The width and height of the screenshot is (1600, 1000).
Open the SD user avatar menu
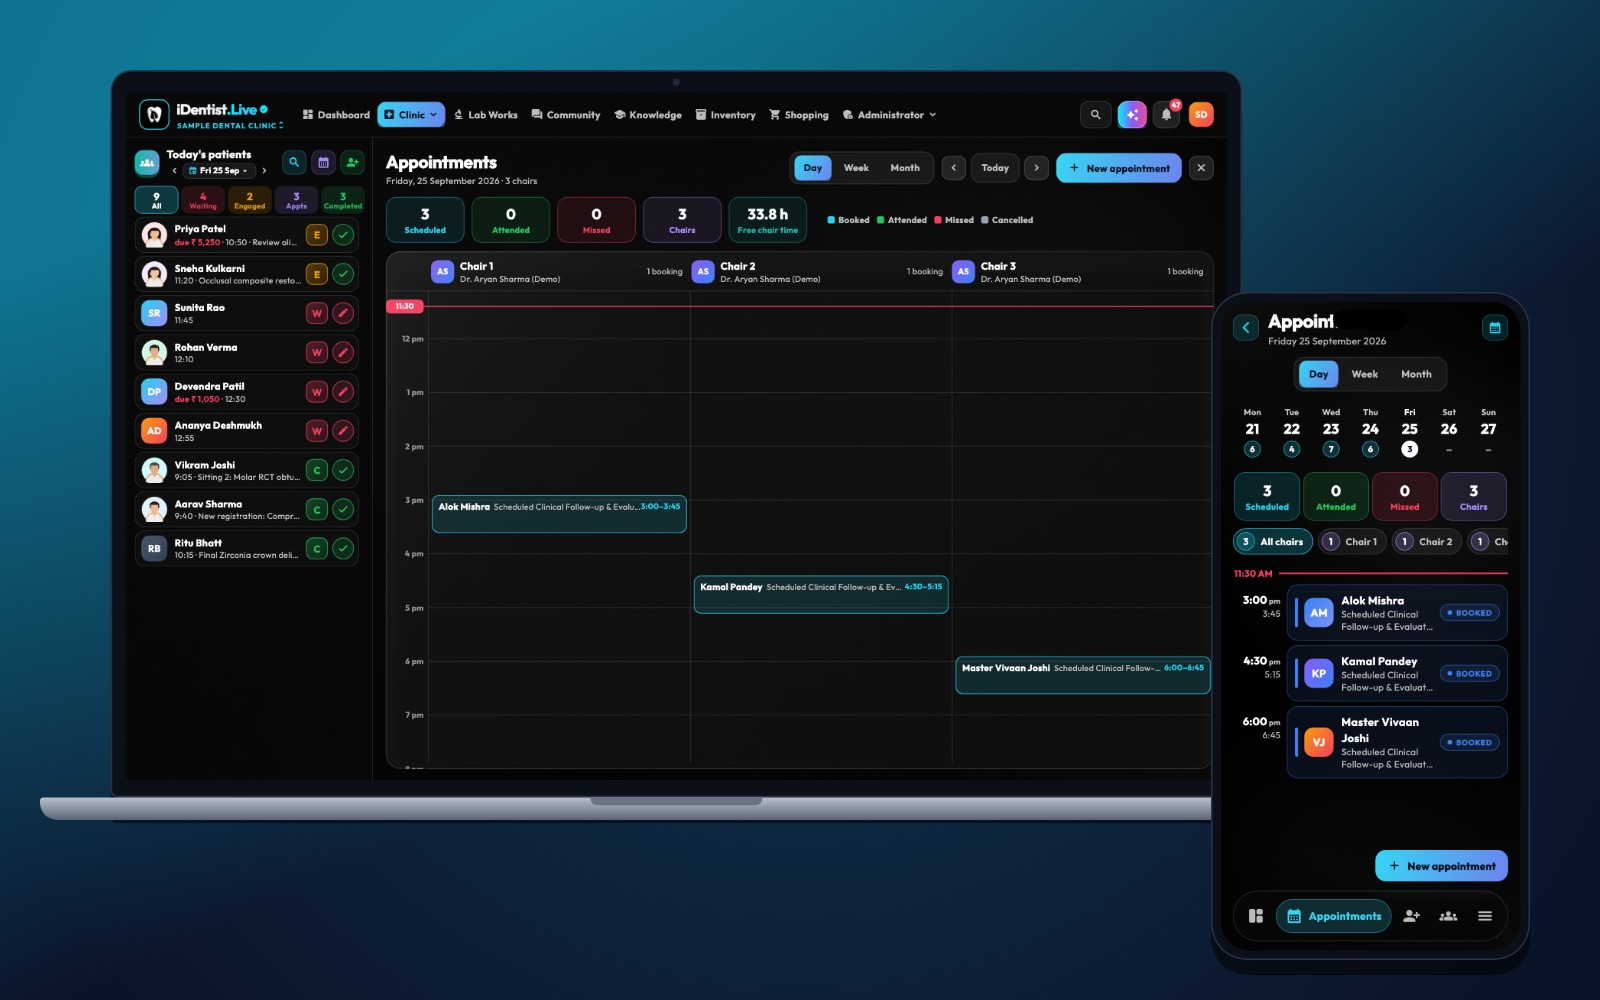coord(1201,115)
